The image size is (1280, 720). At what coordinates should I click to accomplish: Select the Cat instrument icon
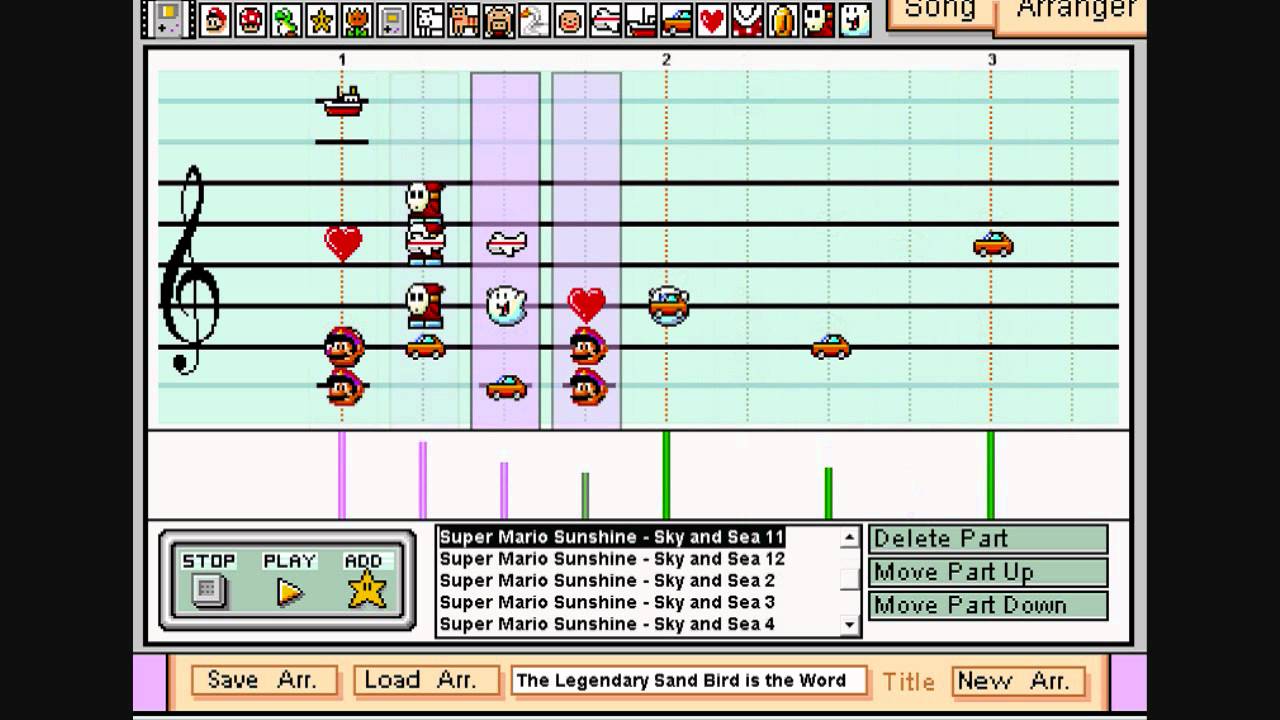click(x=463, y=20)
